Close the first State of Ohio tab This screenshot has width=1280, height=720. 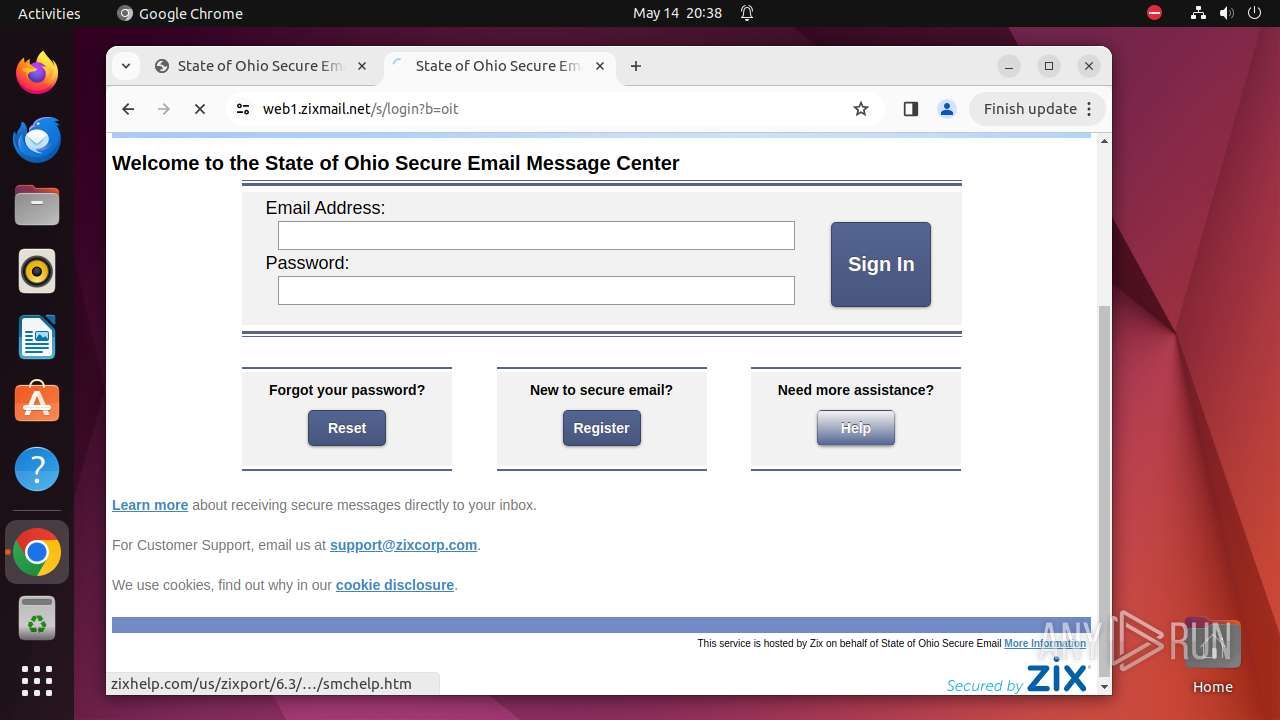pos(362,66)
